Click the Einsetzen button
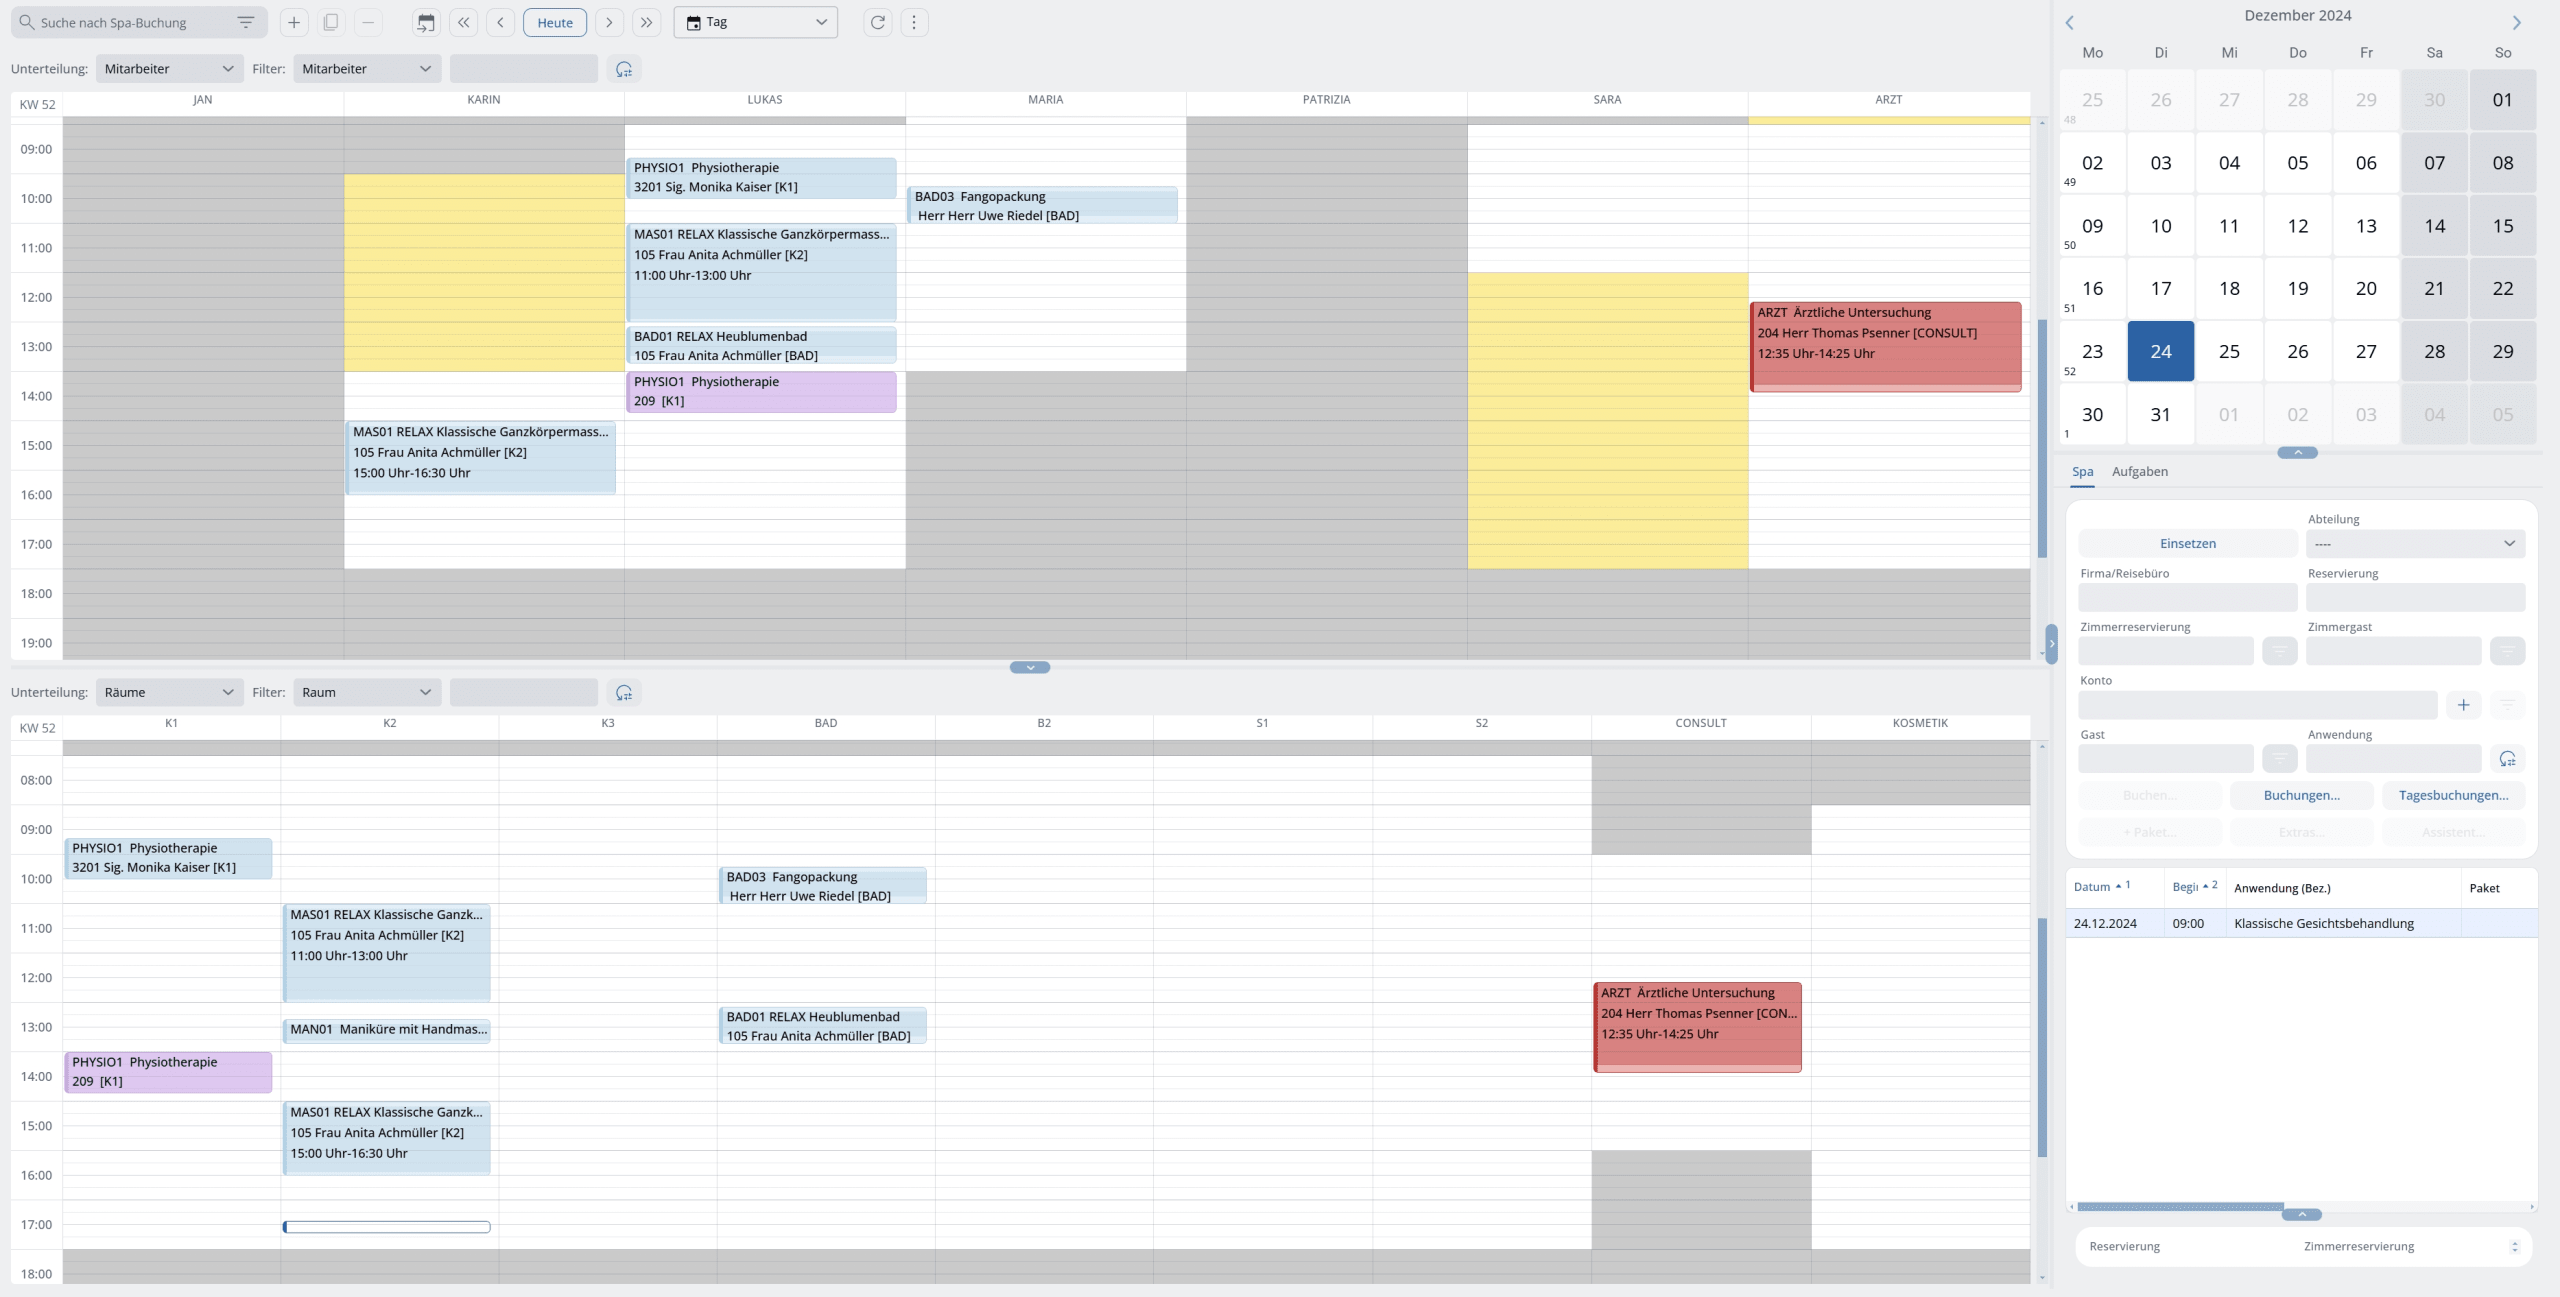This screenshot has height=1297, width=2560. (2187, 544)
